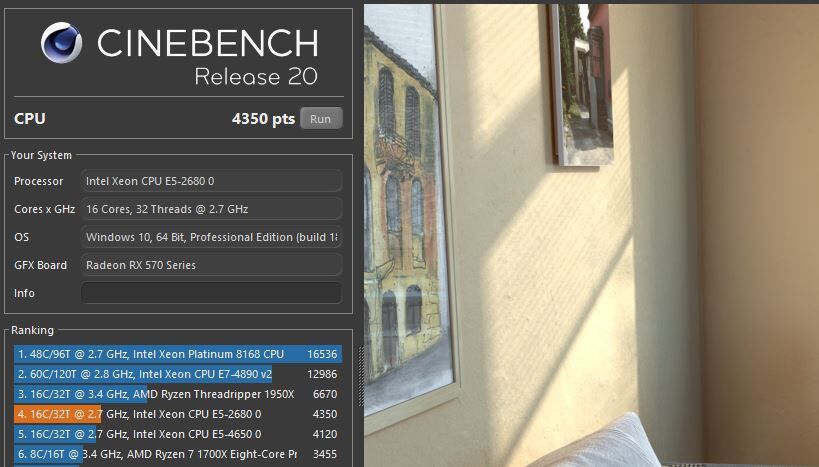Select the Cores x GHz field
Image resolution: width=819 pixels, height=467 pixels.
(212, 209)
